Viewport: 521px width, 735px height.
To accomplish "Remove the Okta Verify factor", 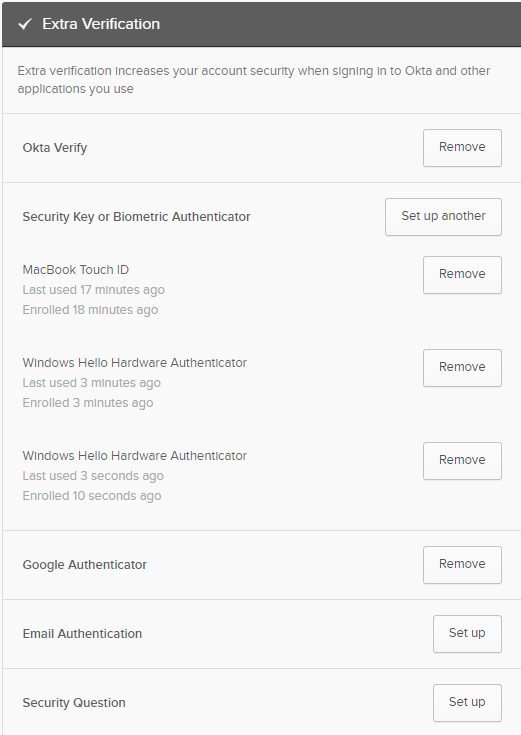I will (x=462, y=148).
